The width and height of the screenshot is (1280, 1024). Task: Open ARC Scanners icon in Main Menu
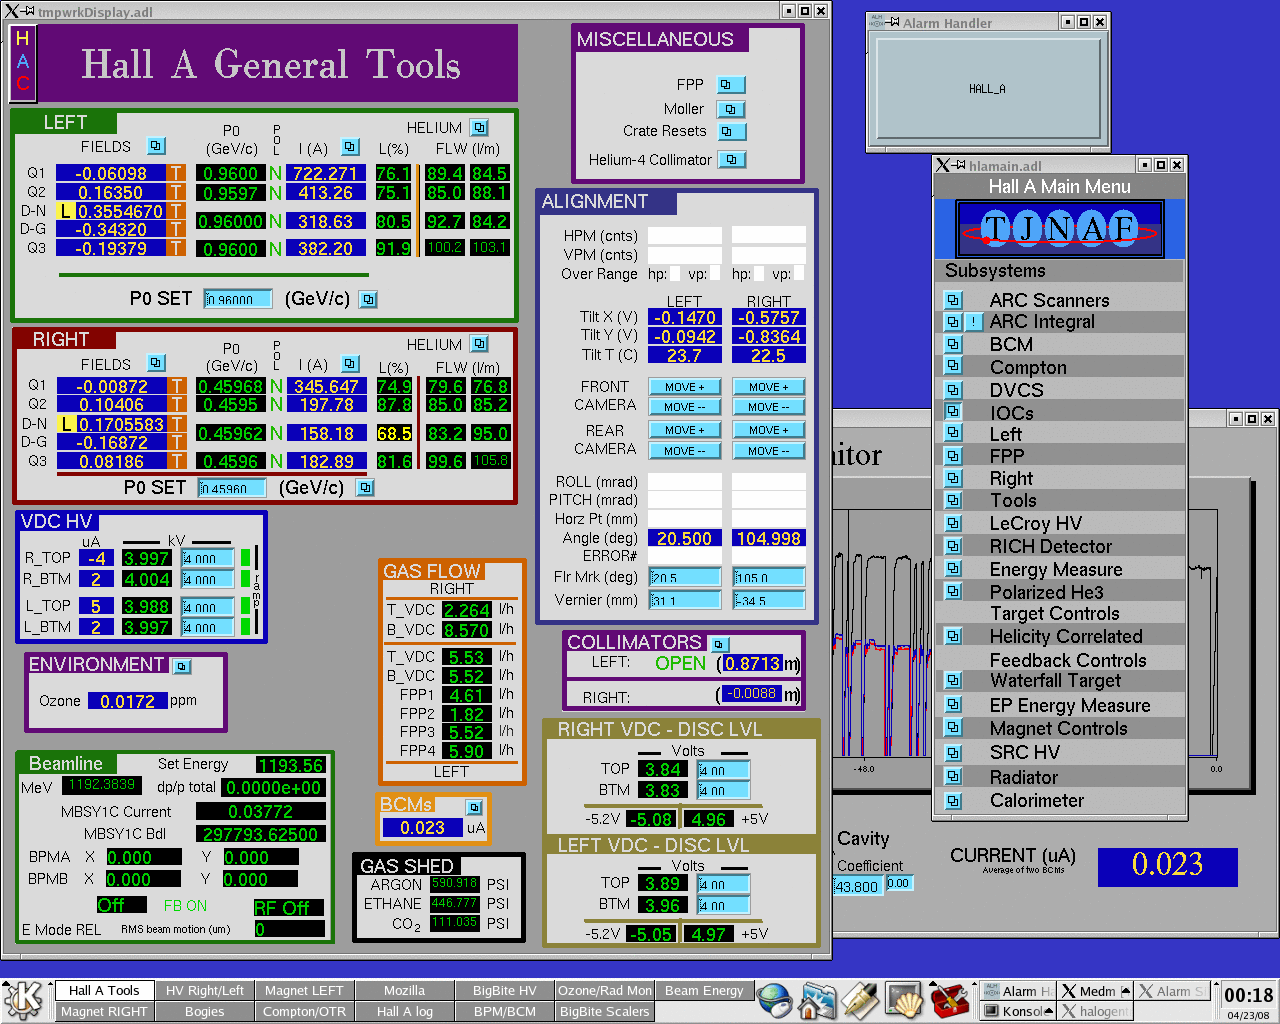tap(953, 300)
